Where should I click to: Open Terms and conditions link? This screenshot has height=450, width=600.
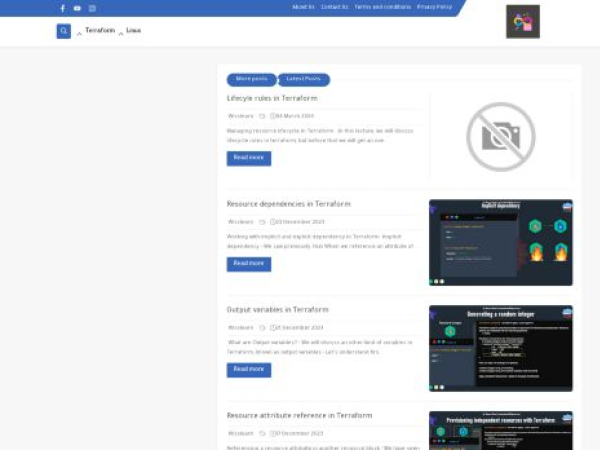coord(383,7)
